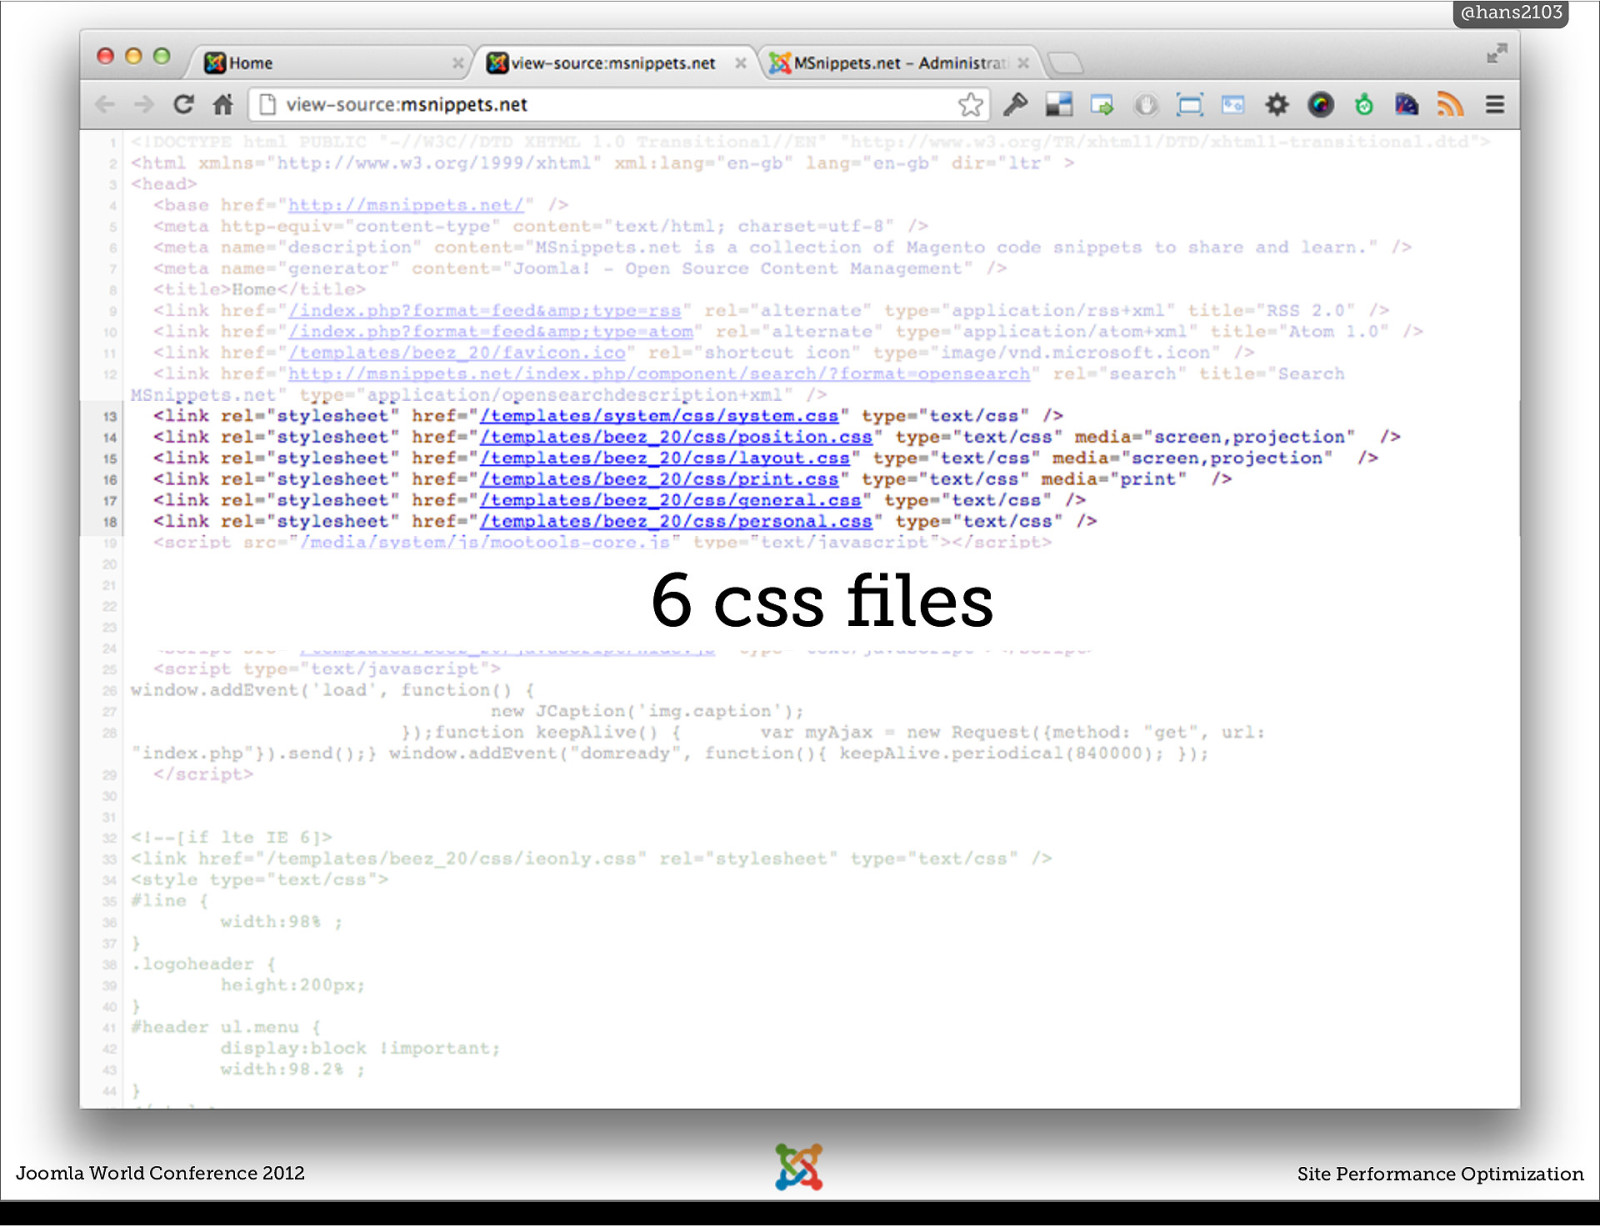Image resolution: width=1600 pixels, height=1232 pixels.
Task: Open the http://msnippets.net/ base link
Action: pyautogui.click(x=406, y=205)
